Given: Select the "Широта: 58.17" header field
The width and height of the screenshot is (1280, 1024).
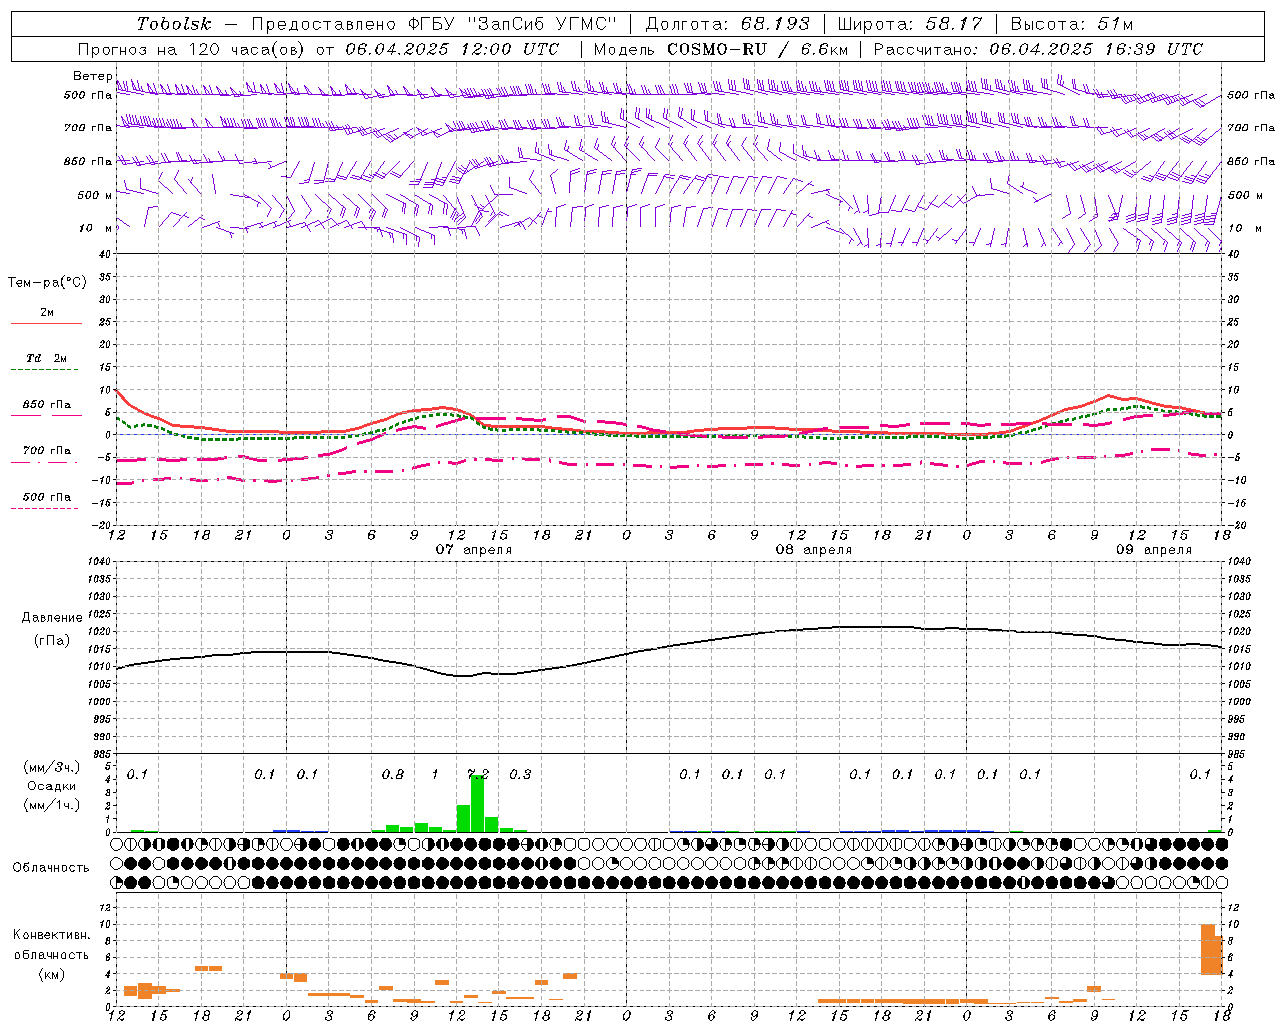Looking at the screenshot, I should point(910,24).
